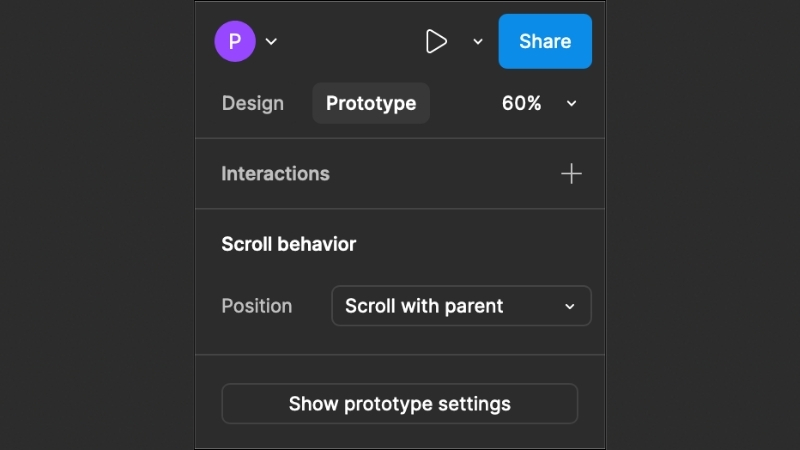Open the zoom options chevron next to 60%
This screenshot has width=800, height=450.
572,103
